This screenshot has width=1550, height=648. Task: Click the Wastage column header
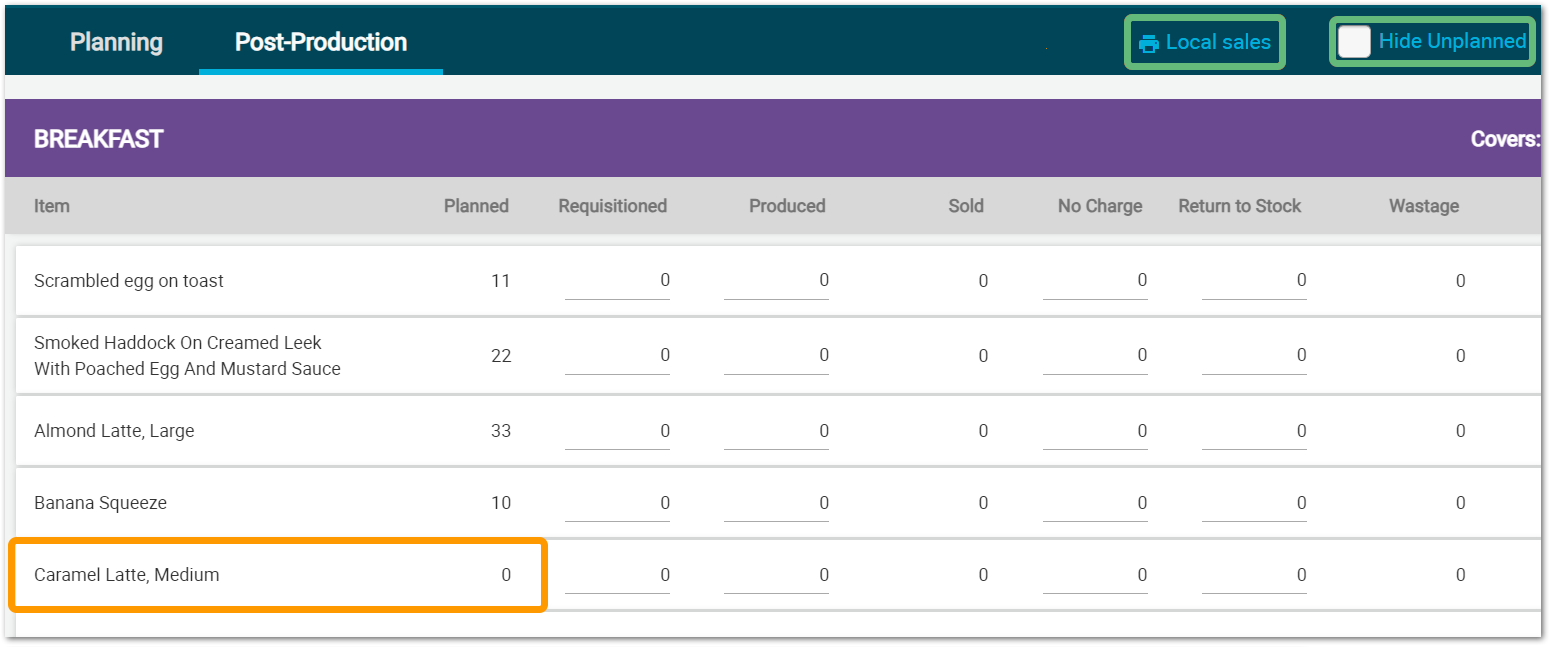click(1423, 206)
